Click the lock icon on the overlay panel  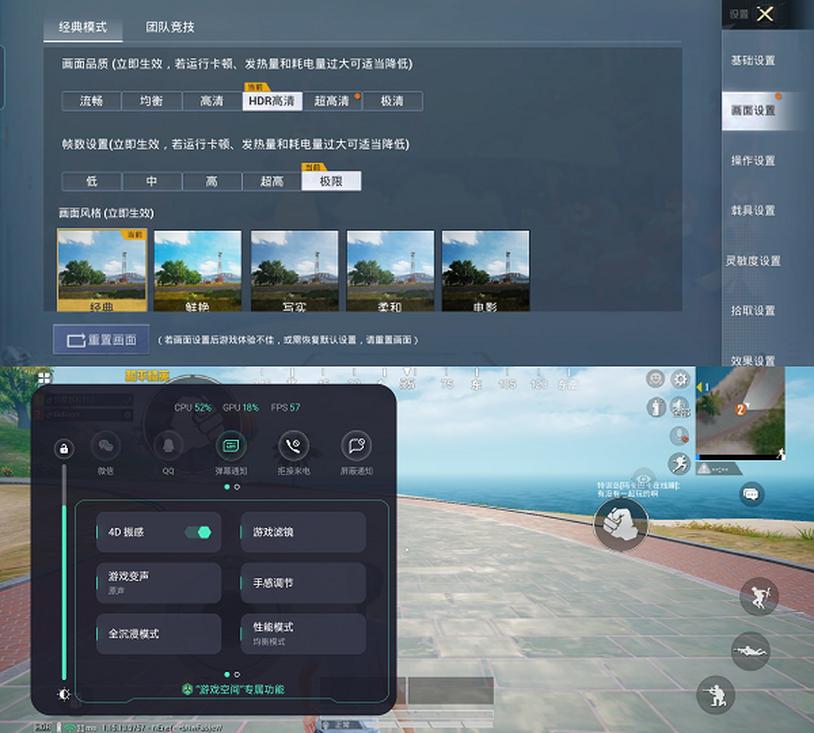tap(64, 449)
